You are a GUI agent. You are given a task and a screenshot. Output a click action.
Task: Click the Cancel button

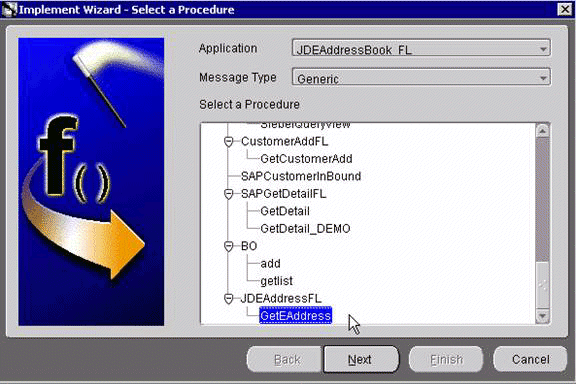click(530, 359)
